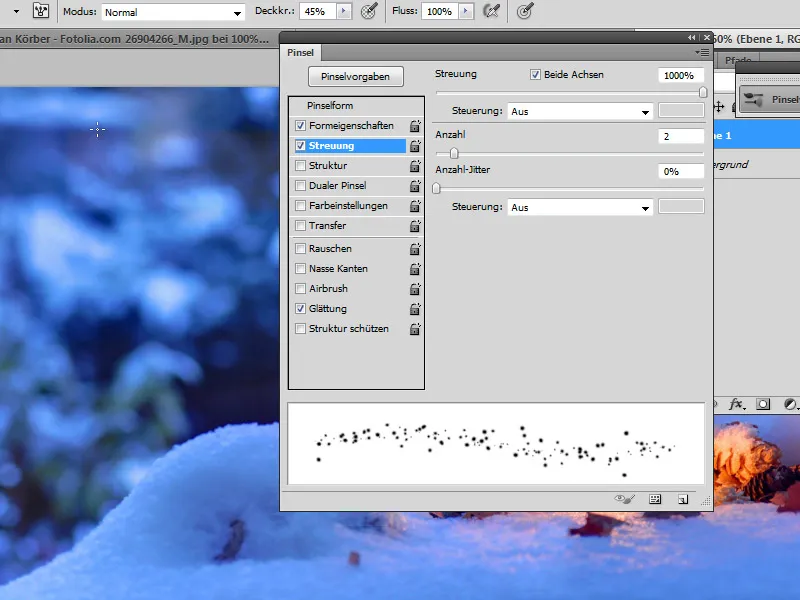Switch to the Fotolia.com 26904266_M.jpg document tab
This screenshot has width=800, height=600.
pos(134,39)
